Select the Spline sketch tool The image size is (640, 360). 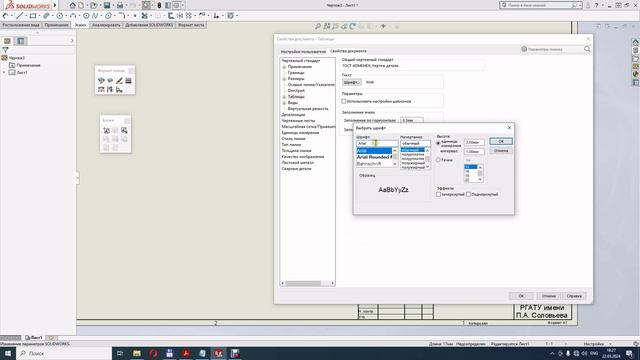point(95,16)
